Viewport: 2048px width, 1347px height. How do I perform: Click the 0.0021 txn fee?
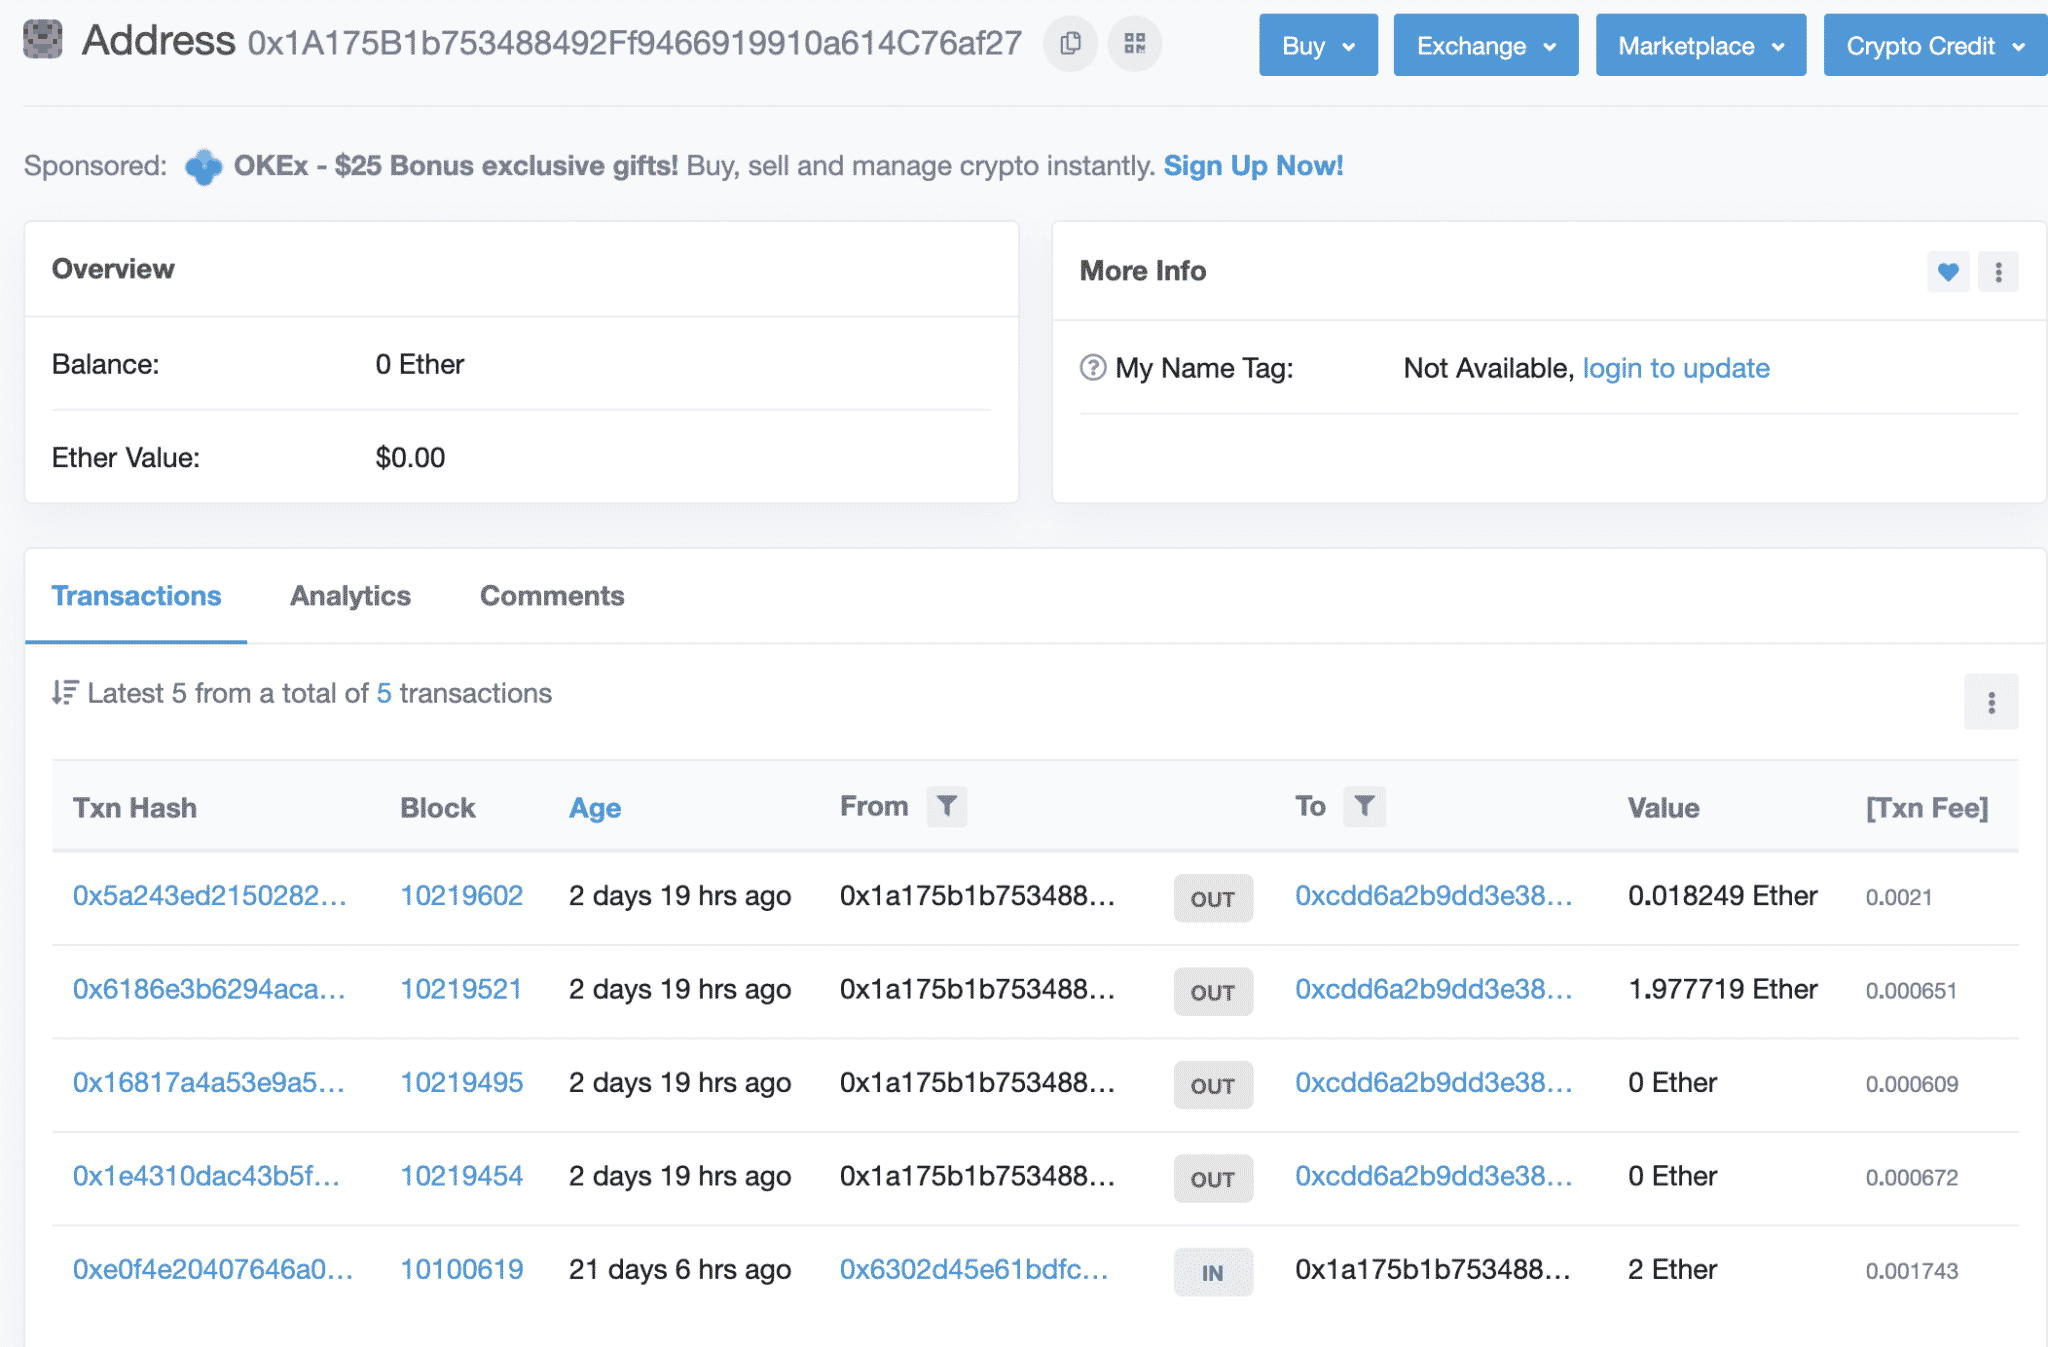point(1899,898)
